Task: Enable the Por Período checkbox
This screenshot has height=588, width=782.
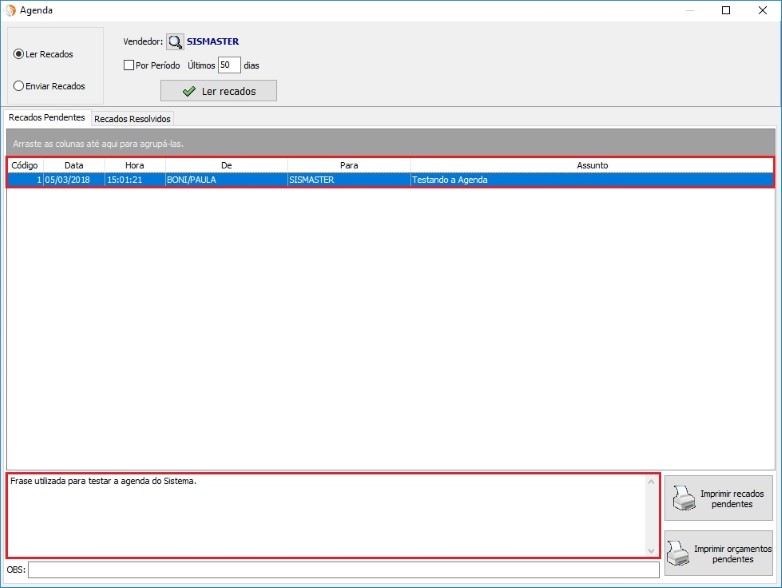Action: [129, 65]
